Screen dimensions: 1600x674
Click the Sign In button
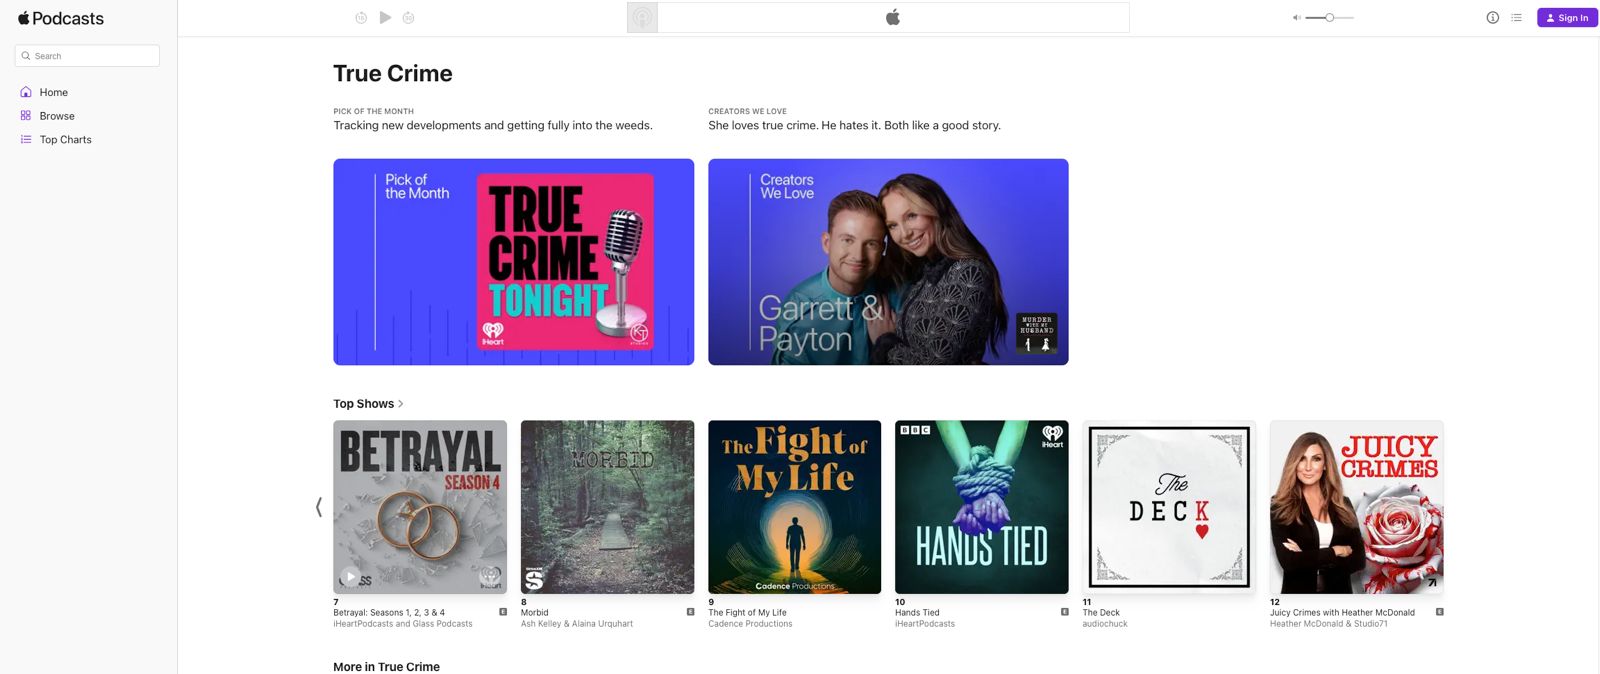pos(1567,18)
